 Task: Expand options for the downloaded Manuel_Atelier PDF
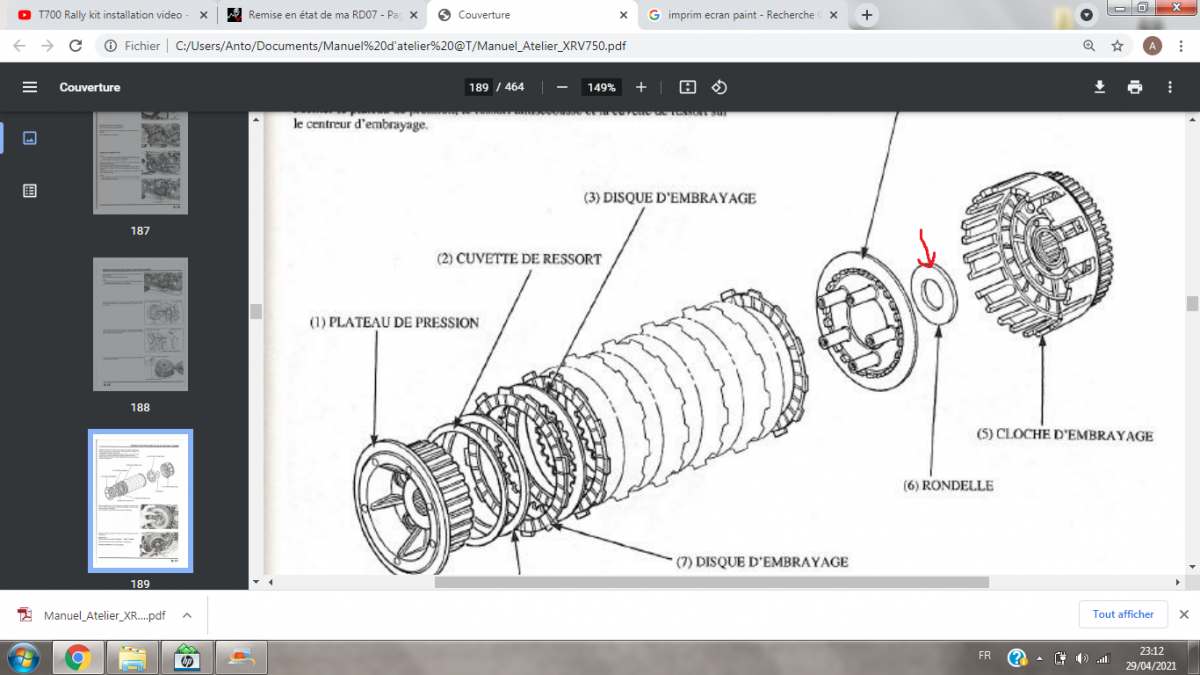tap(187, 615)
